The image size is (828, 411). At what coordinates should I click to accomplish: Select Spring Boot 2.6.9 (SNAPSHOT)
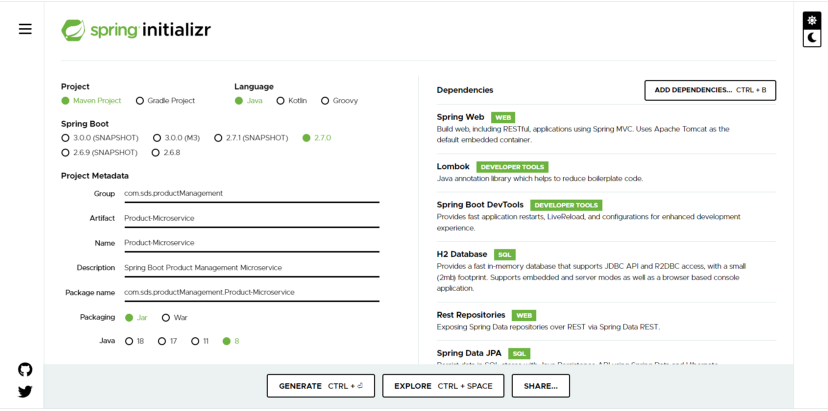(99, 153)
